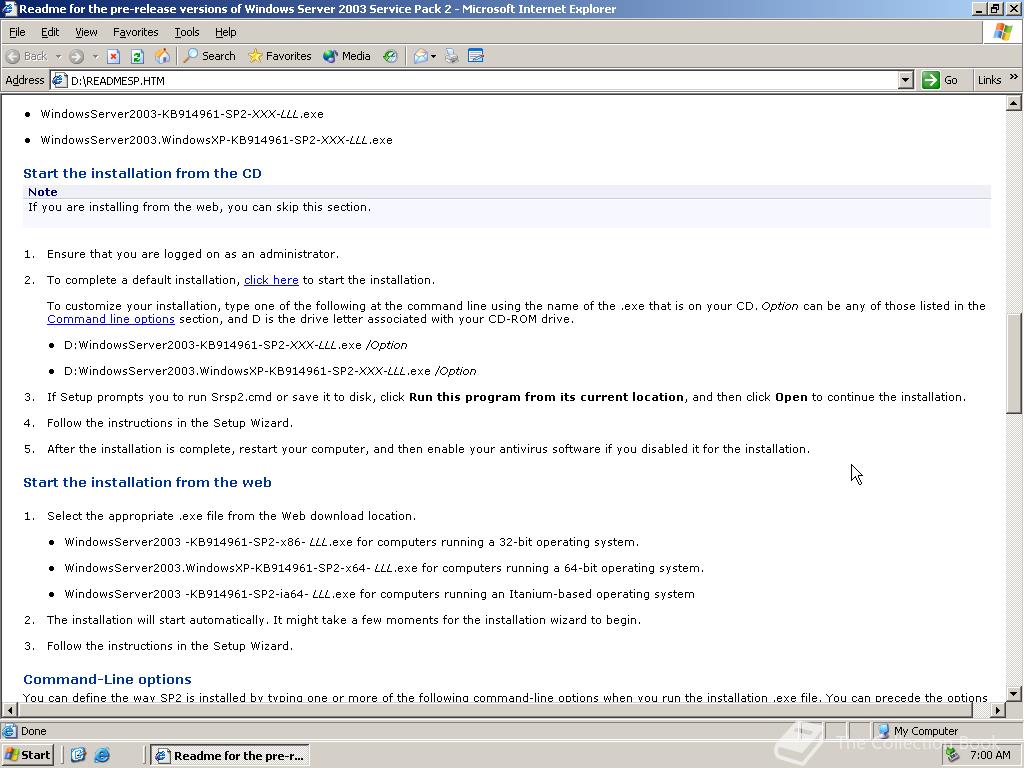This screenshot has height=768, width=1024.
Task: Click 'Ensure that you are logged on' step
Action: tap(193, 254)
